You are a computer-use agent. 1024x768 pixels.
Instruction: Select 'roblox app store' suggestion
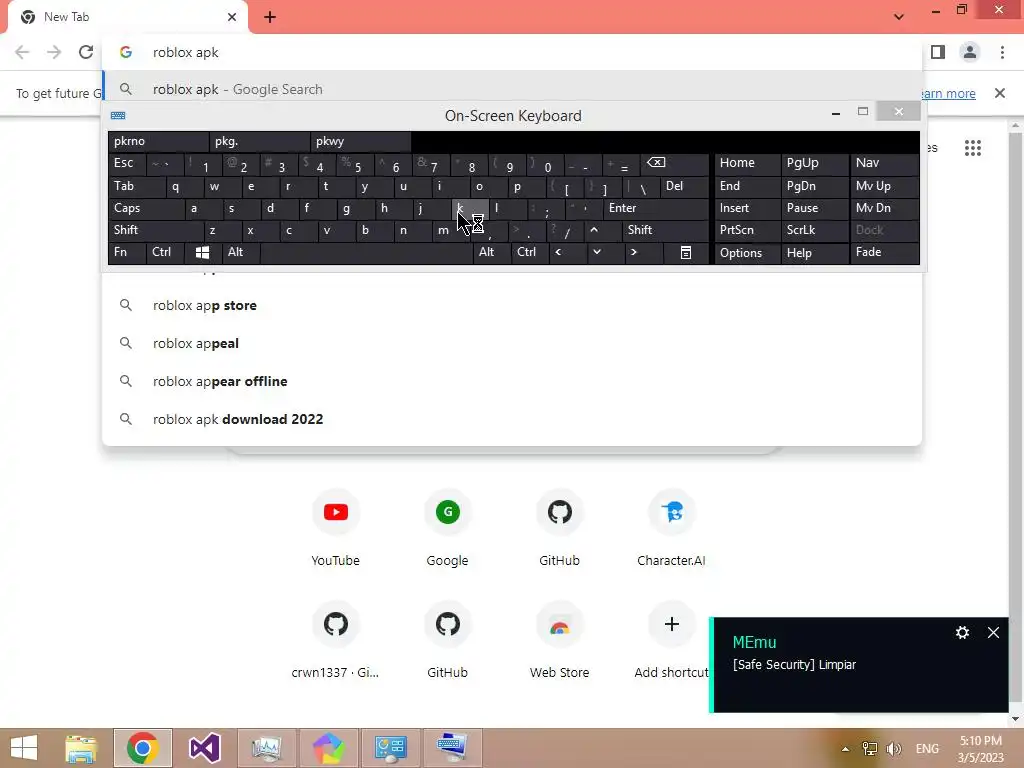tap(512, 306)
